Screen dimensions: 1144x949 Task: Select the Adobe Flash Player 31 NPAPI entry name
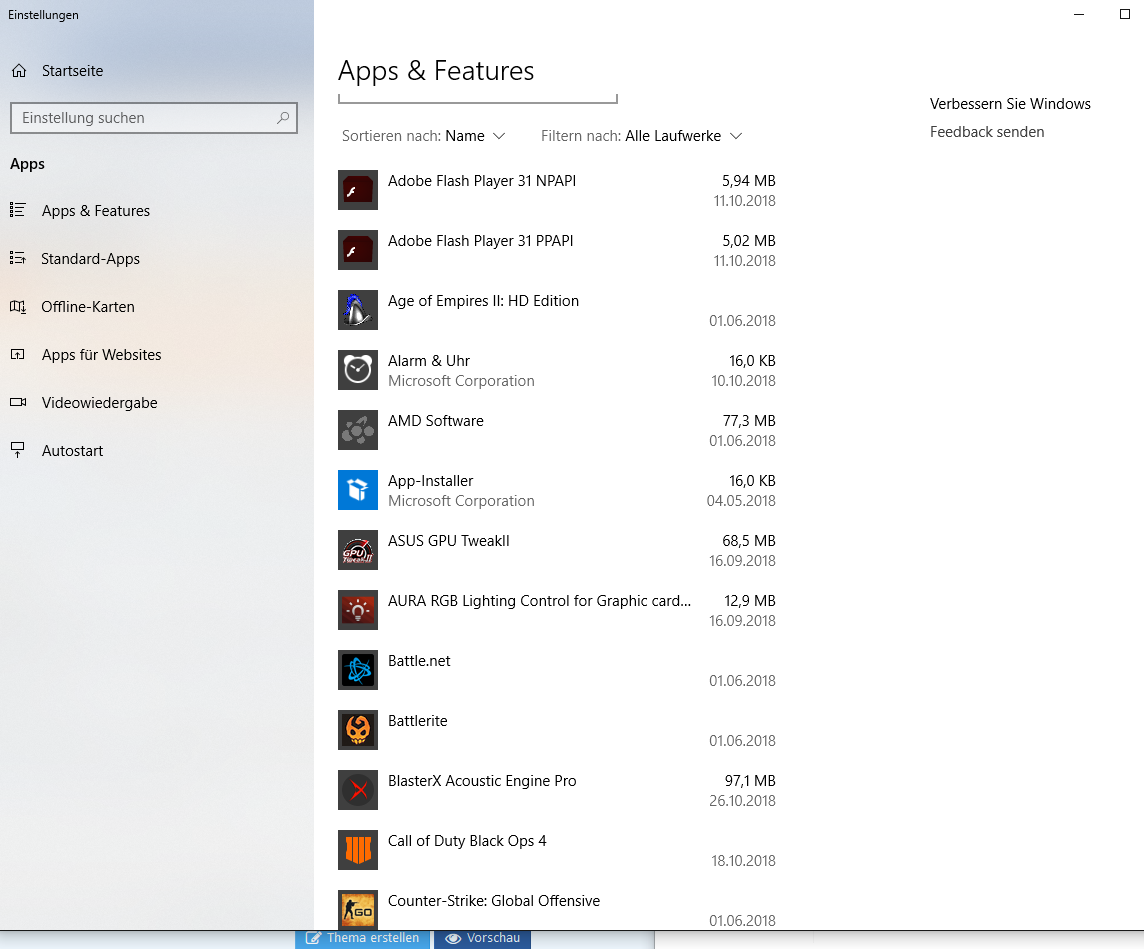click(x=482, y=181)
